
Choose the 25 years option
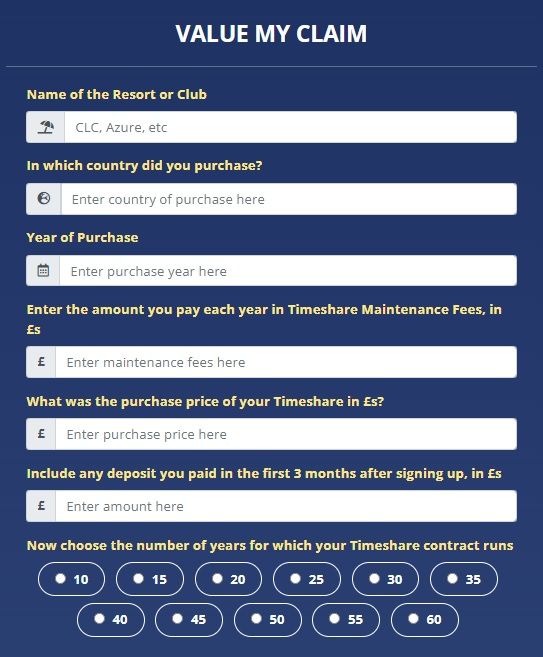pyautogui.click(x=307, y=579)
